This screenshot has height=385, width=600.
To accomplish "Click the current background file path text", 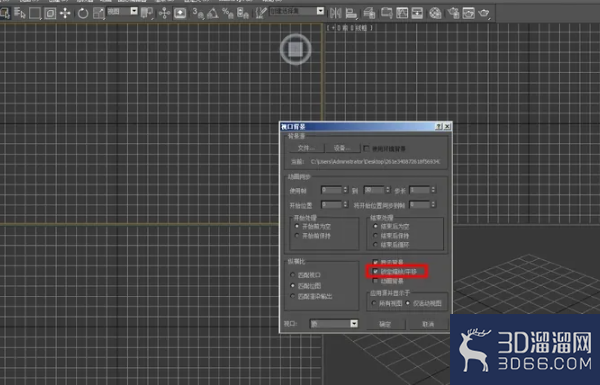I will pos(375,162).
